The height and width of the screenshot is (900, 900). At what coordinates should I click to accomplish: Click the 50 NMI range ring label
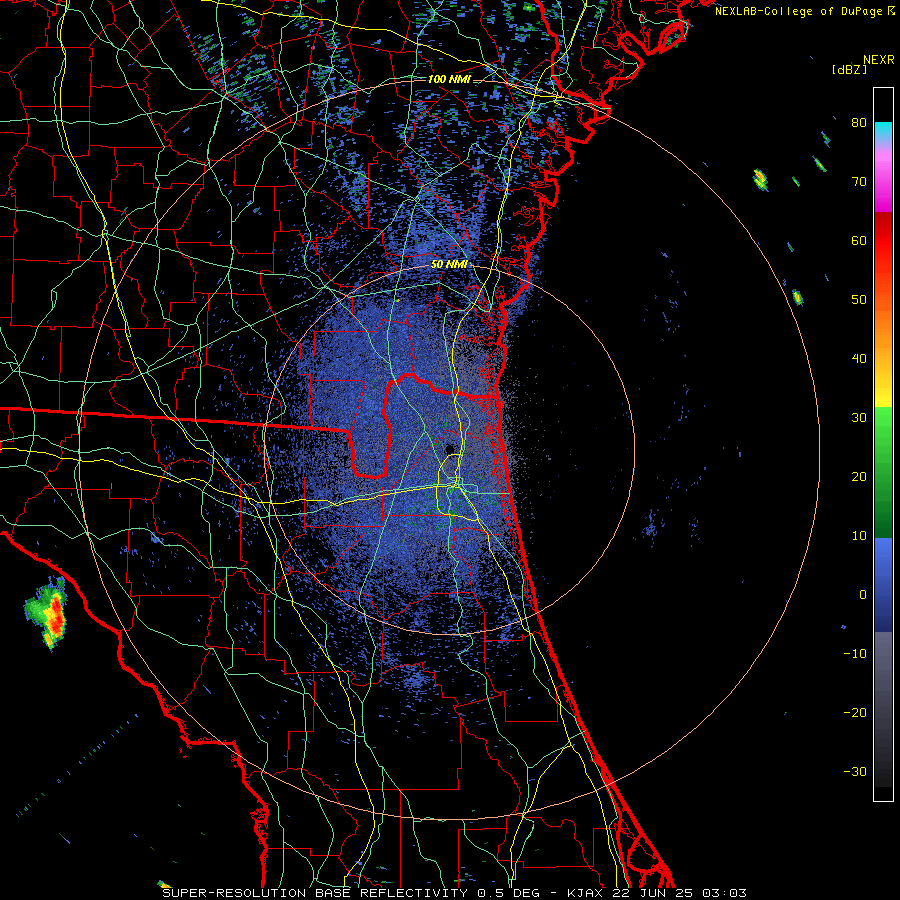tap(449, 265)
